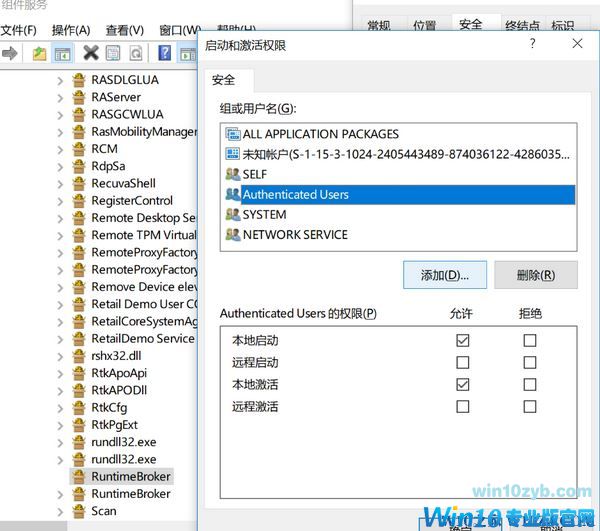Toggle Deny for 本地启动

click(x=530, y=340)
